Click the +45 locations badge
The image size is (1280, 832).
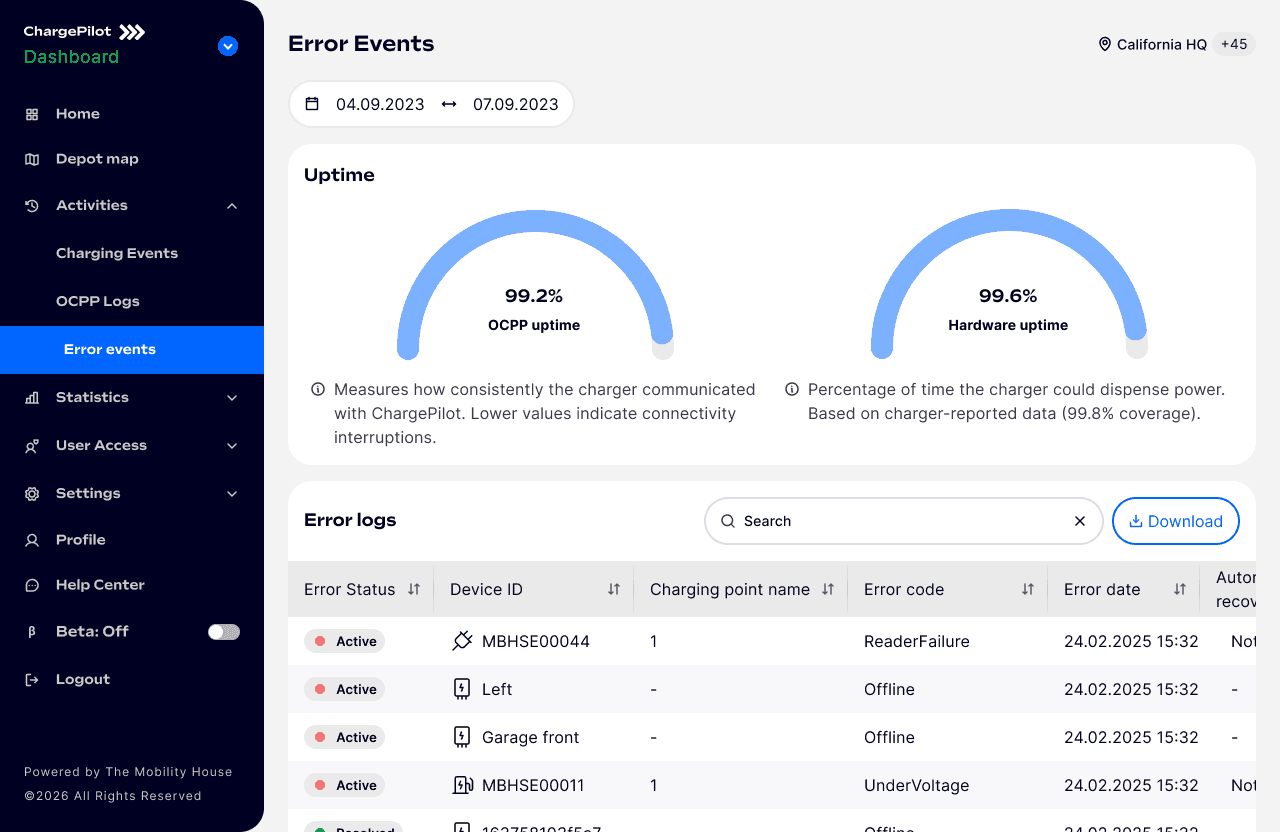click(1234, 44)
